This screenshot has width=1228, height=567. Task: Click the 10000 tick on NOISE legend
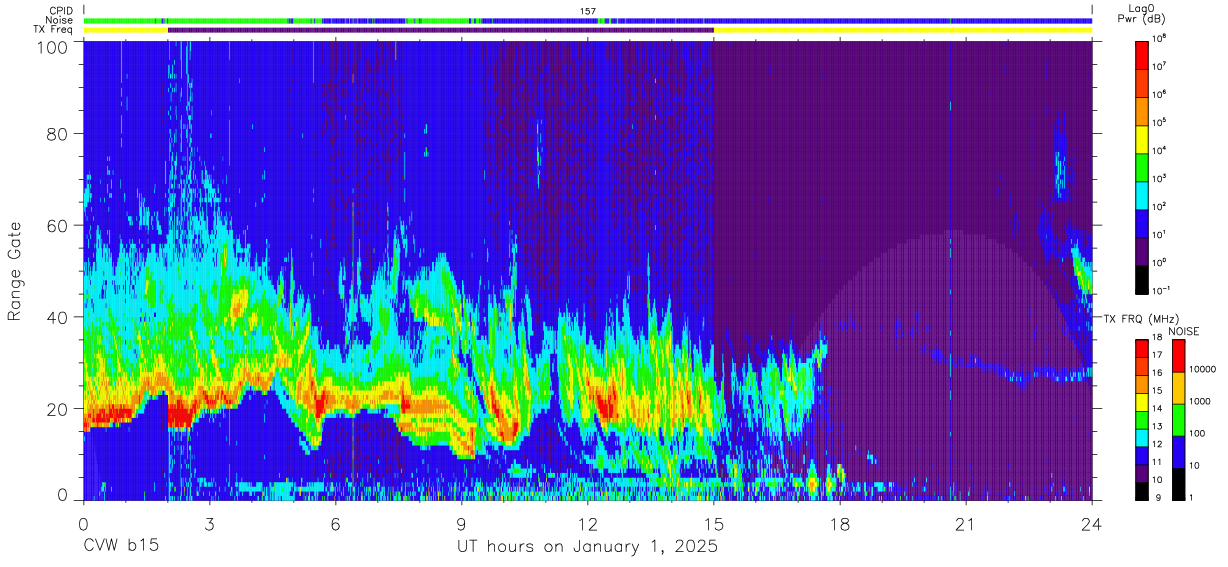click(x=1205, y=372)
